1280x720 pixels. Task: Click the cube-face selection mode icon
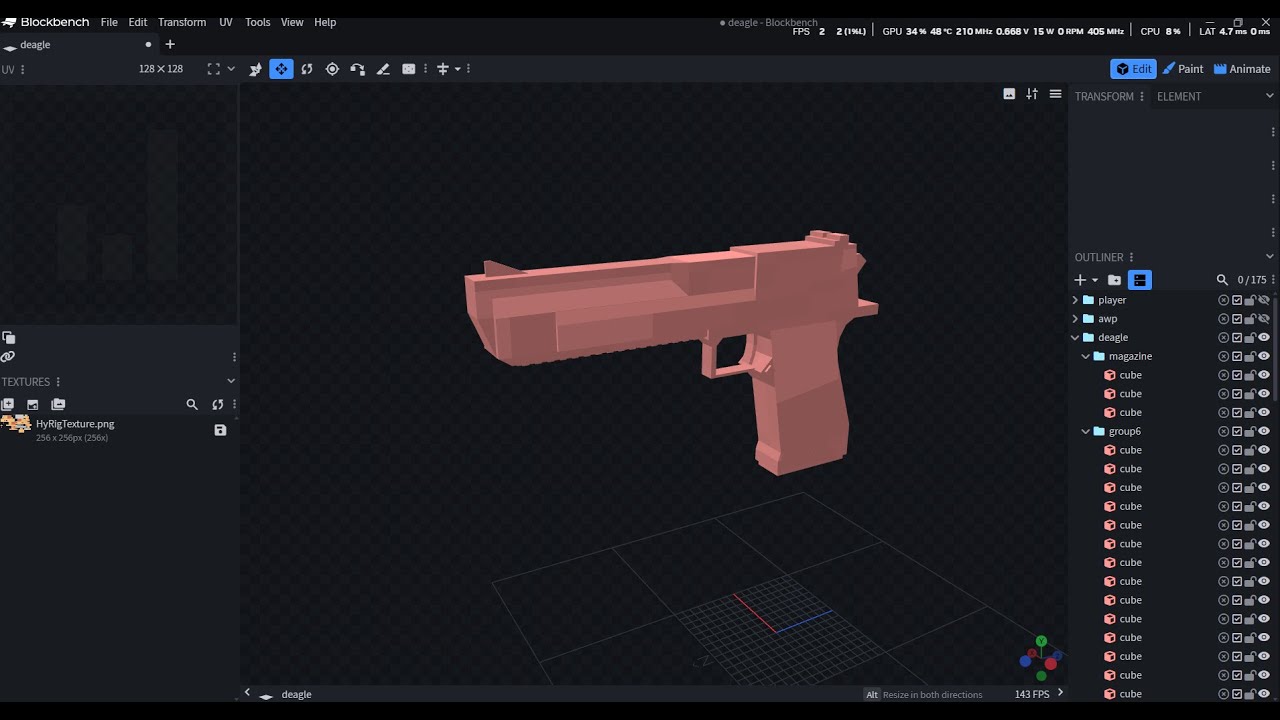[x=409, y=69]
